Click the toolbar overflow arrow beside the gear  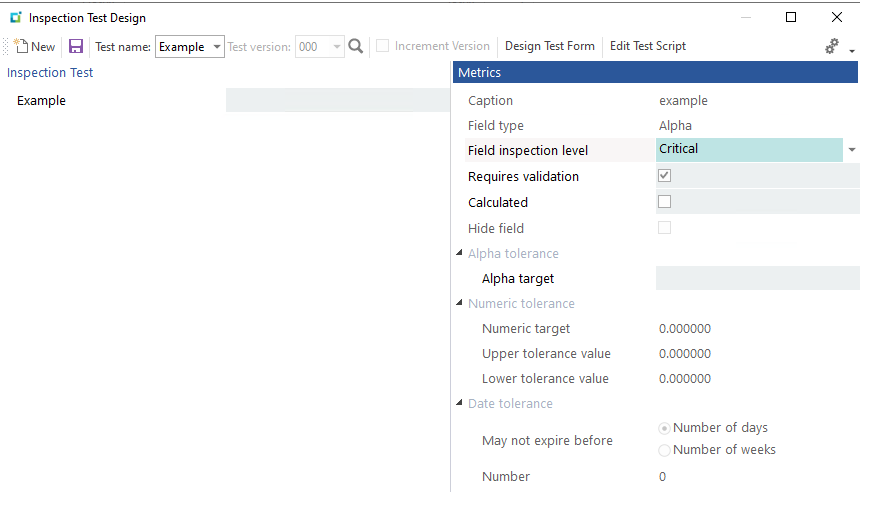pos(851,50)
